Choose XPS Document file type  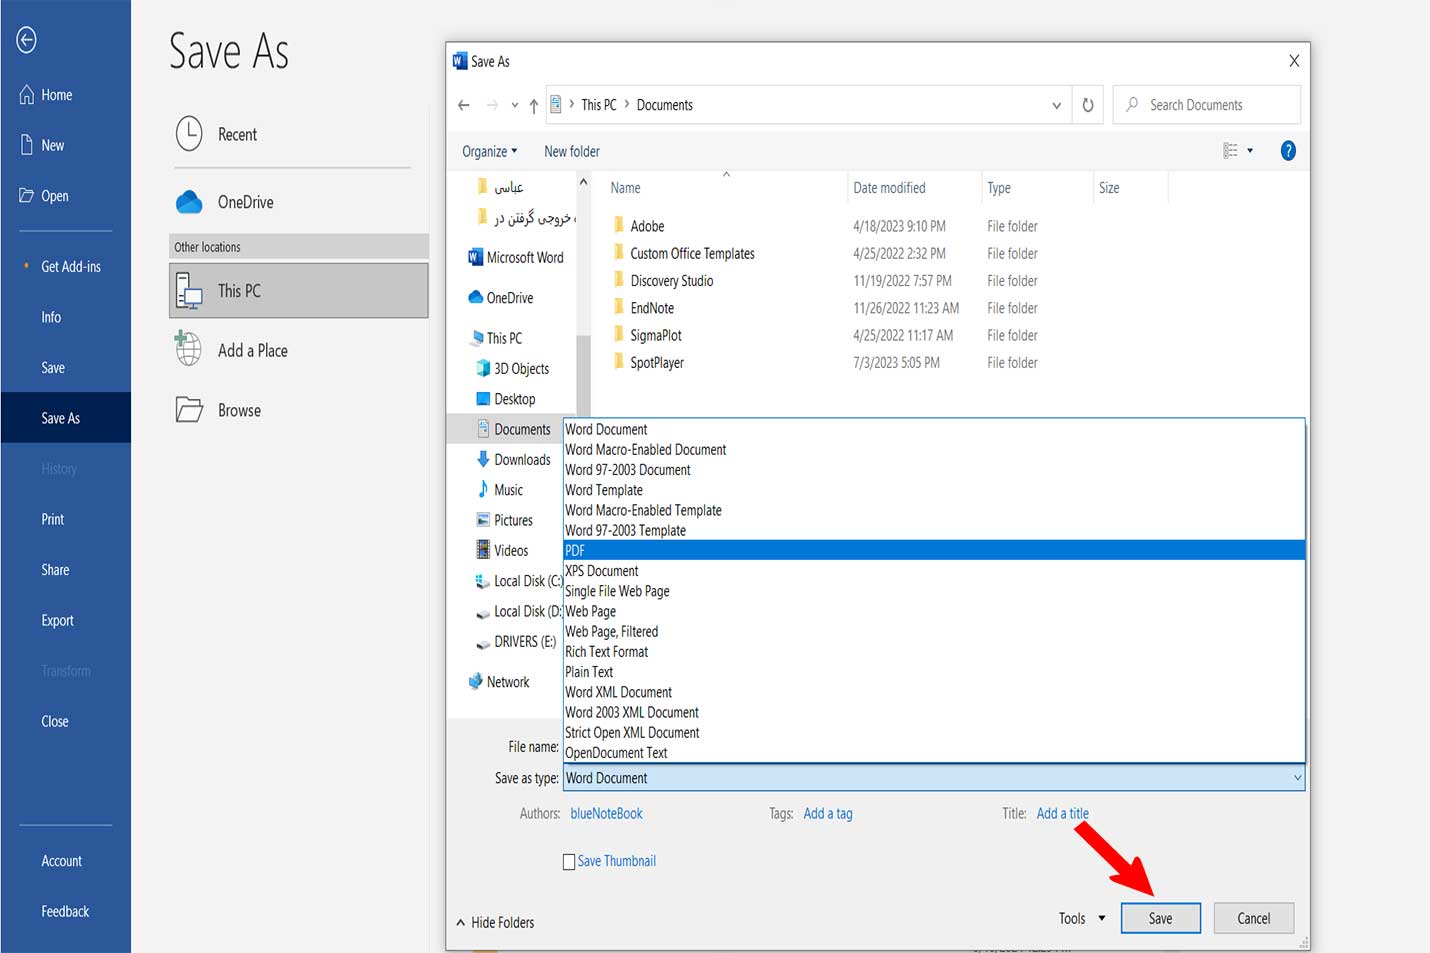click(x=934, y=571)
